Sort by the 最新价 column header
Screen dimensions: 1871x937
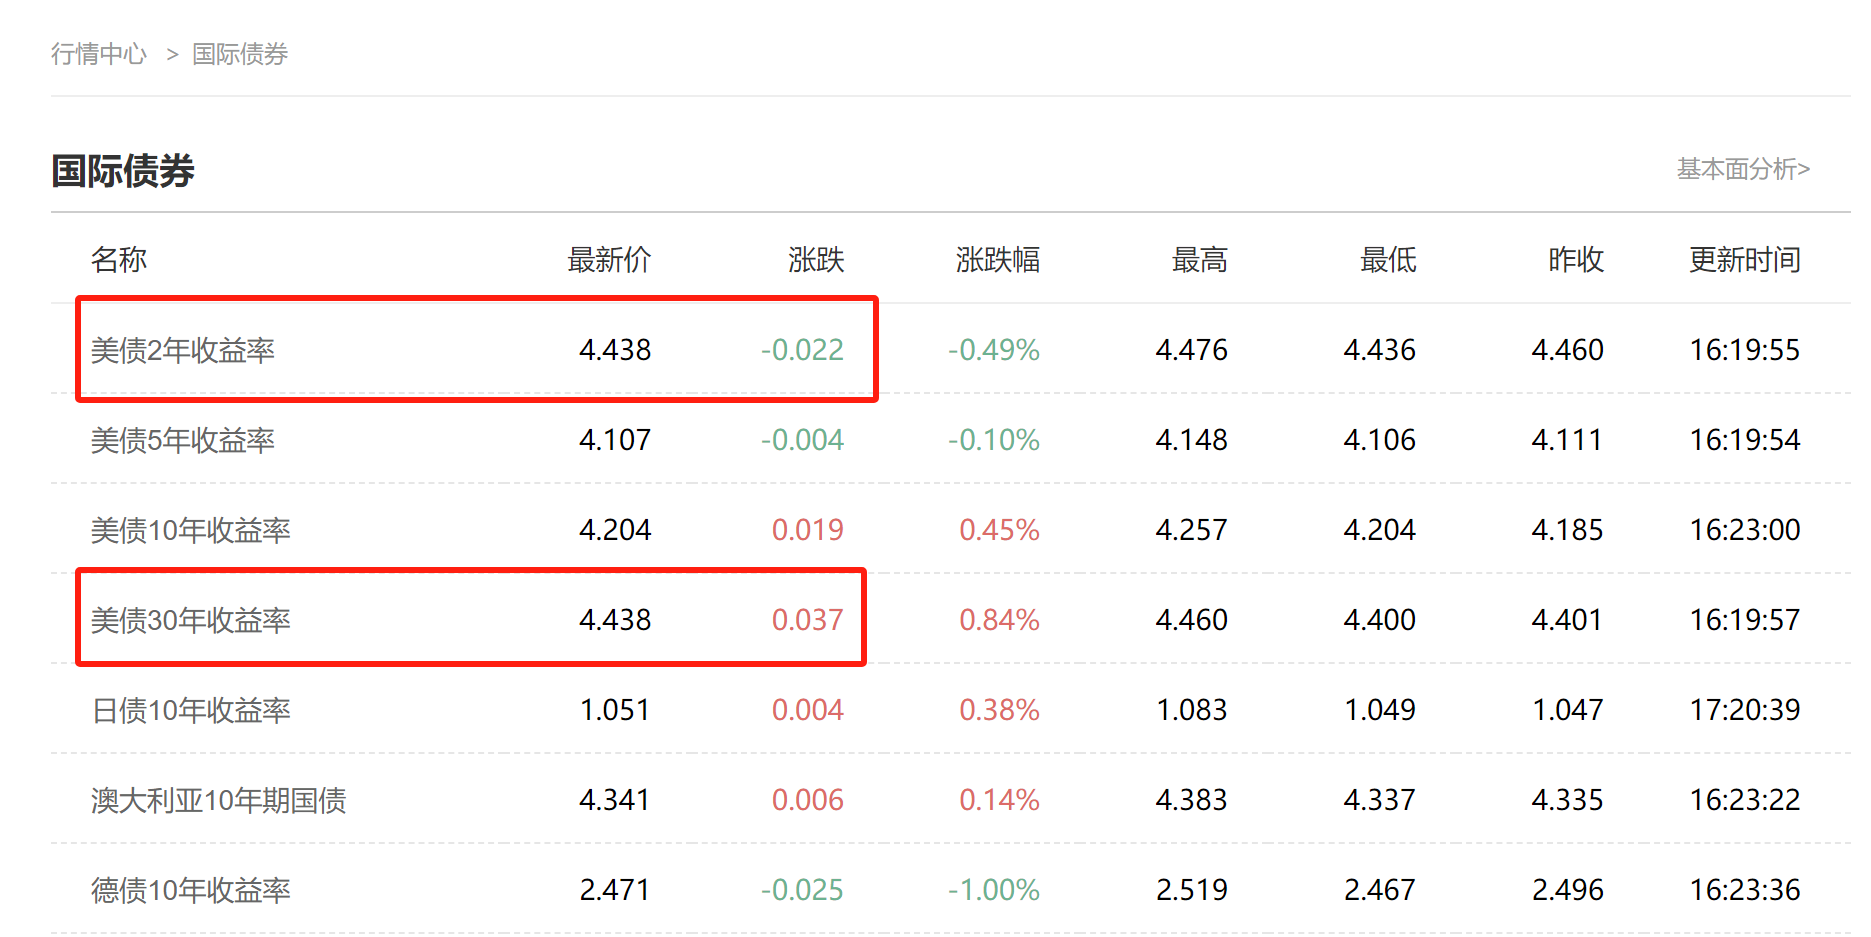tap(609, 260)
